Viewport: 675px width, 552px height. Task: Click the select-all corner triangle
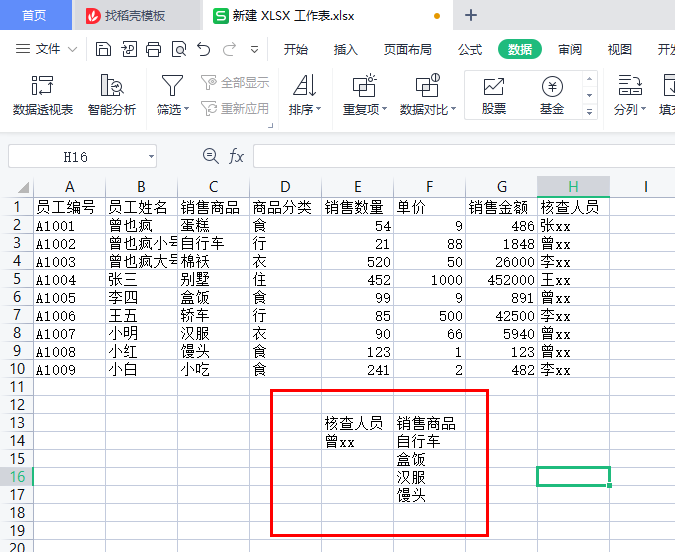[23, 187]
